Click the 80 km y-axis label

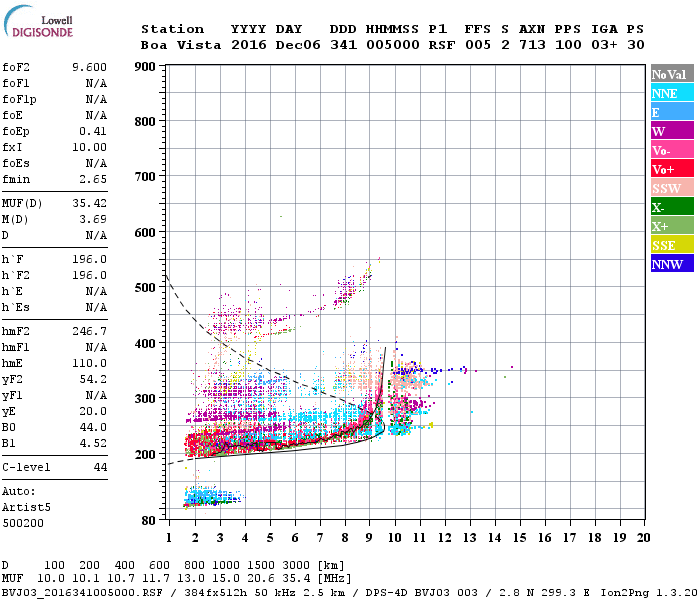[149, 521]
